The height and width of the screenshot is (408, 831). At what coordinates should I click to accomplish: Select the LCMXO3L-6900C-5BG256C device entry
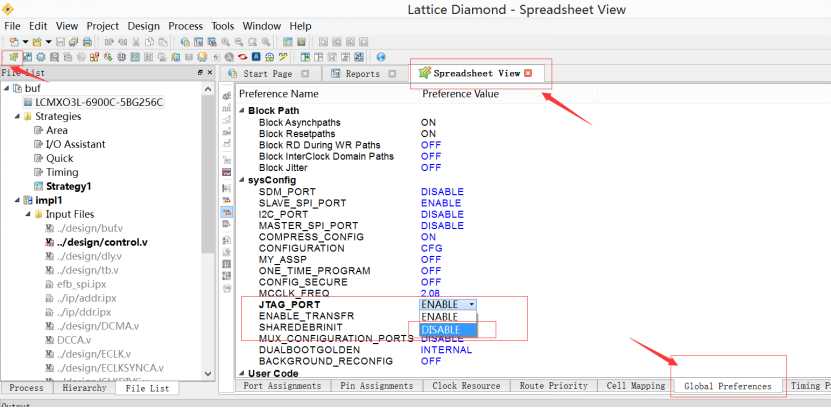(x=99, y=102)
